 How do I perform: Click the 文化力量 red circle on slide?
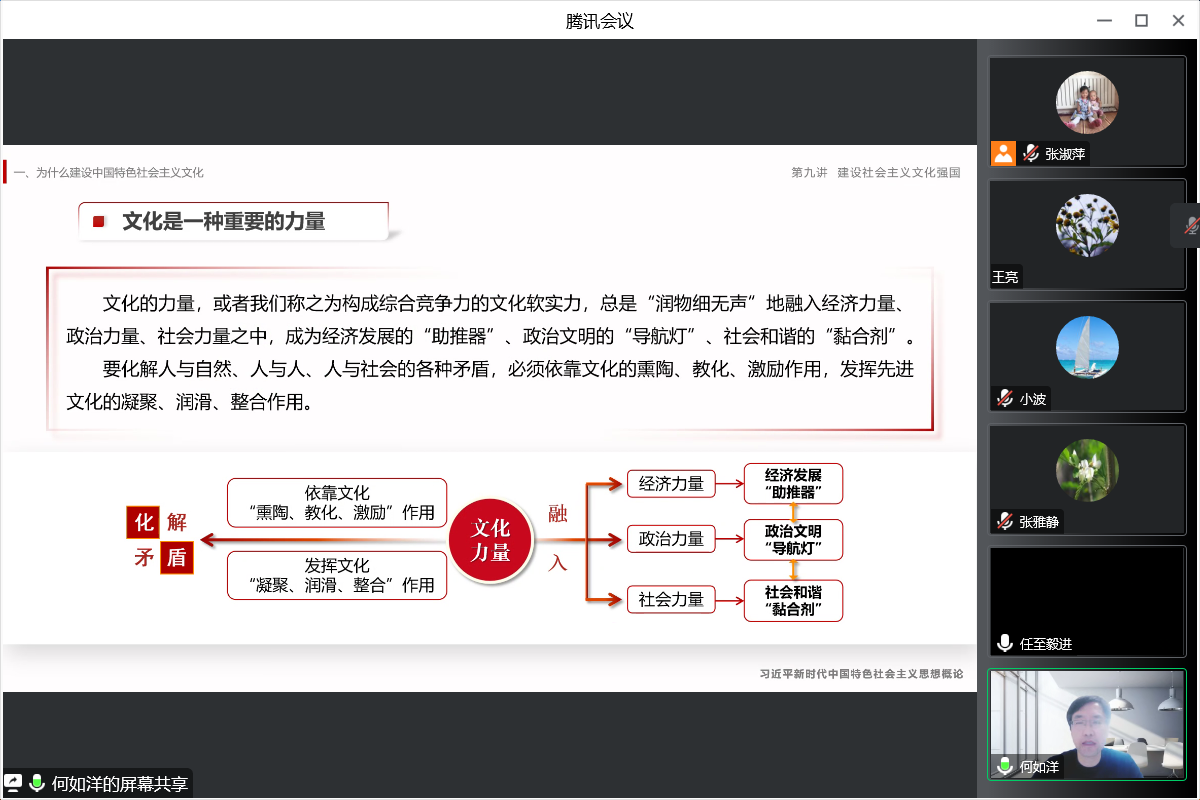click(490, 540)
